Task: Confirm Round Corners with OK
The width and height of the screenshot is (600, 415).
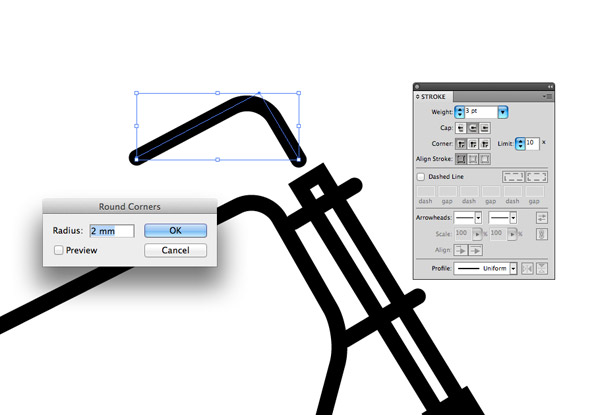Action: pos(175,231)
